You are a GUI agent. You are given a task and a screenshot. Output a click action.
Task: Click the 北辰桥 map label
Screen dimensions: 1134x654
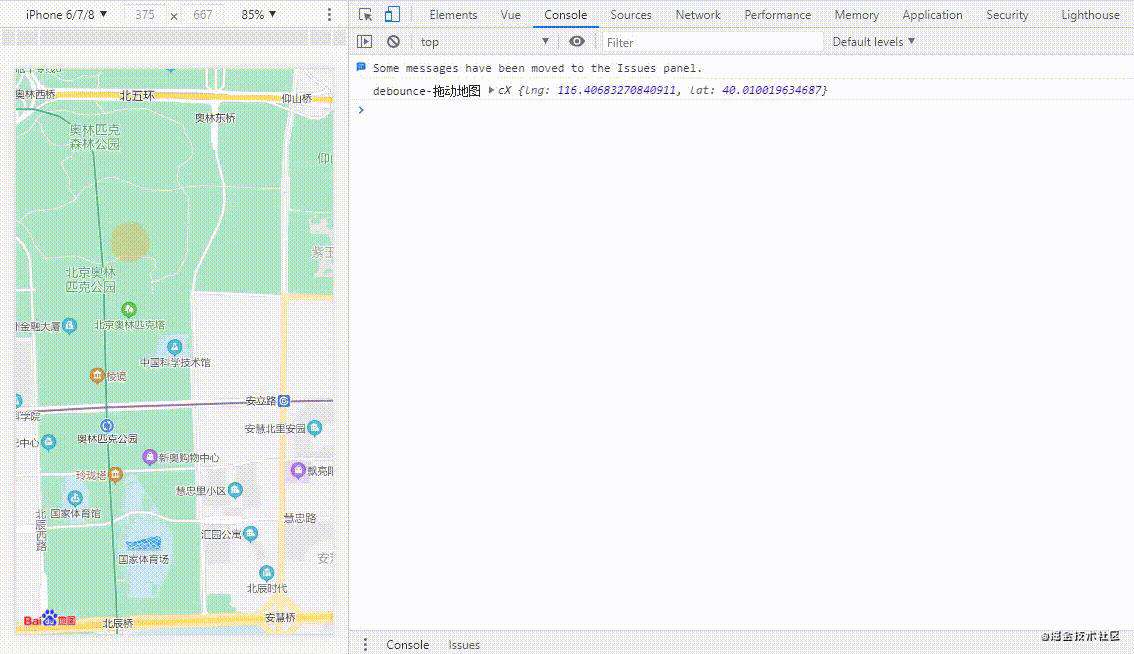pyautogui.click(x=118, y=623)
